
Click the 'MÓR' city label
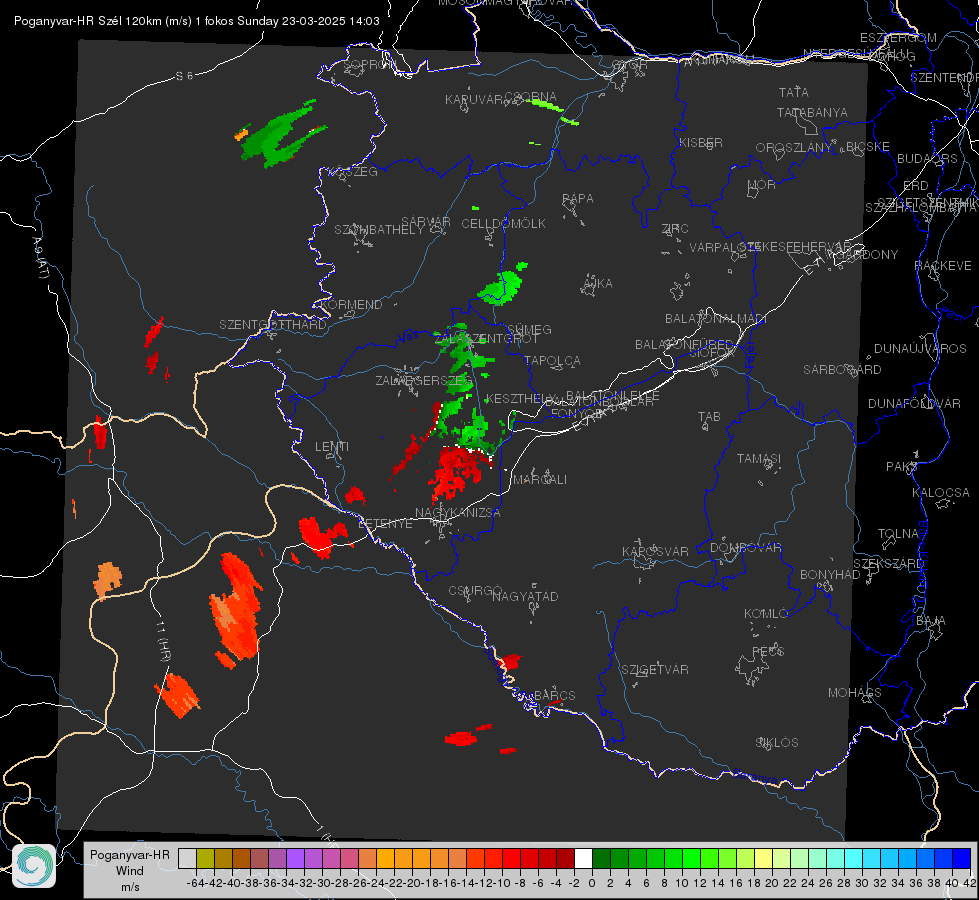tap(761, 184)
